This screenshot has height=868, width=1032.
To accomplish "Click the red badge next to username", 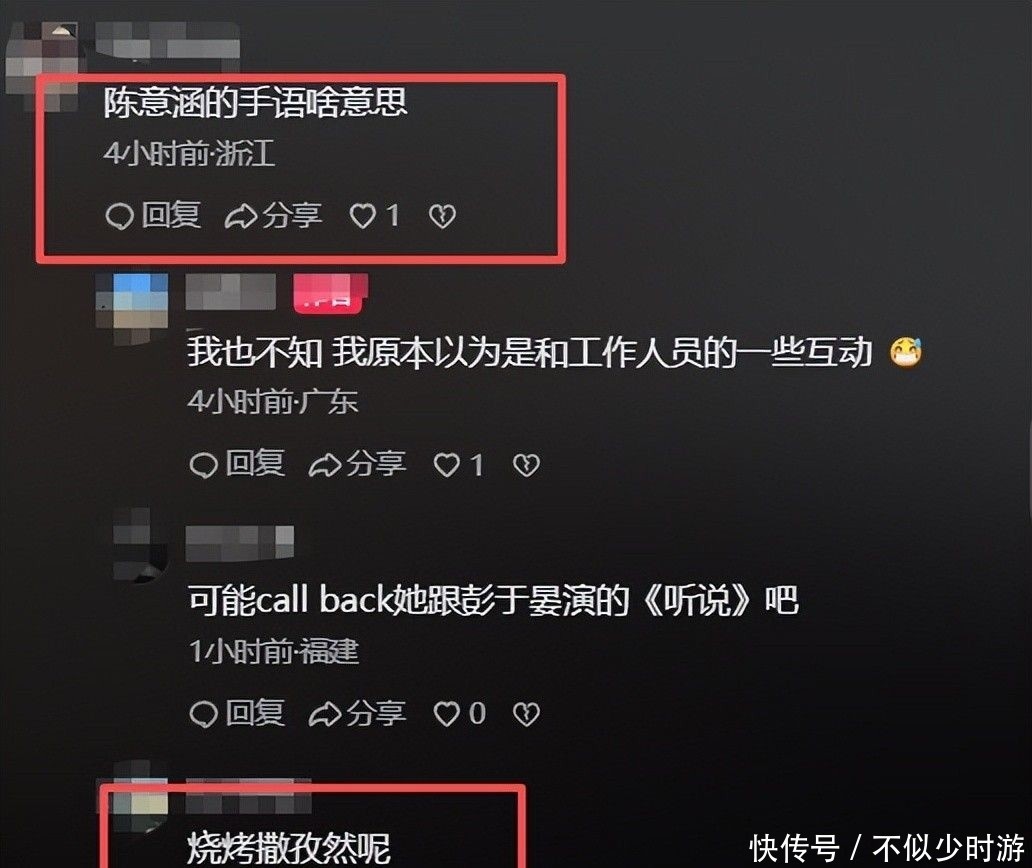I will click(x=330, y=293).
